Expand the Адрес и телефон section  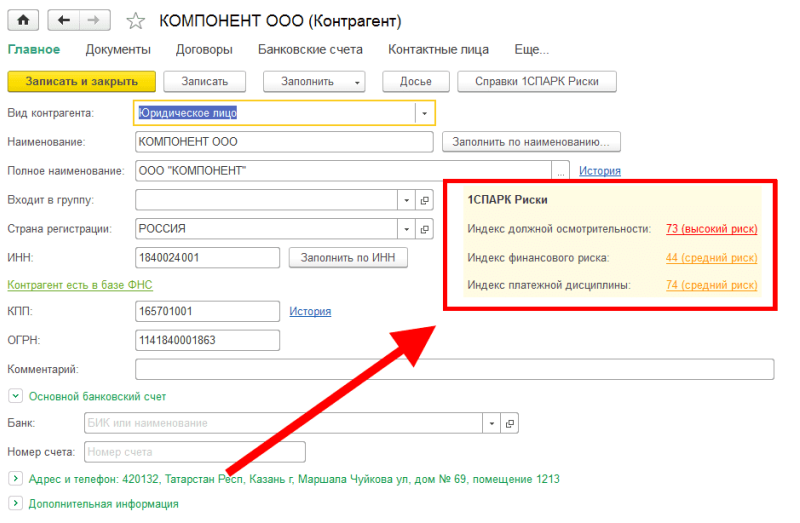point(15,479)
